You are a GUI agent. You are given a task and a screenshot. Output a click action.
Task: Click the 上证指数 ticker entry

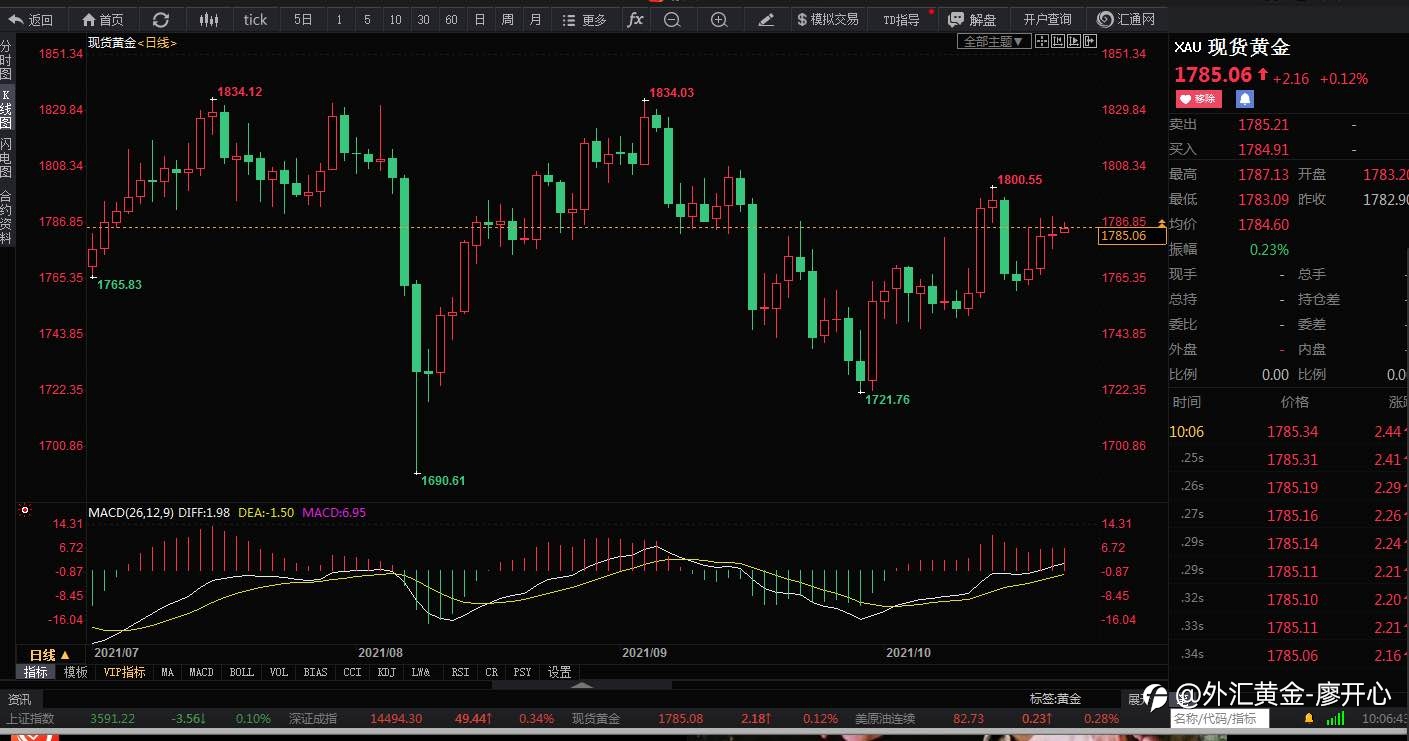pos(31,718)
